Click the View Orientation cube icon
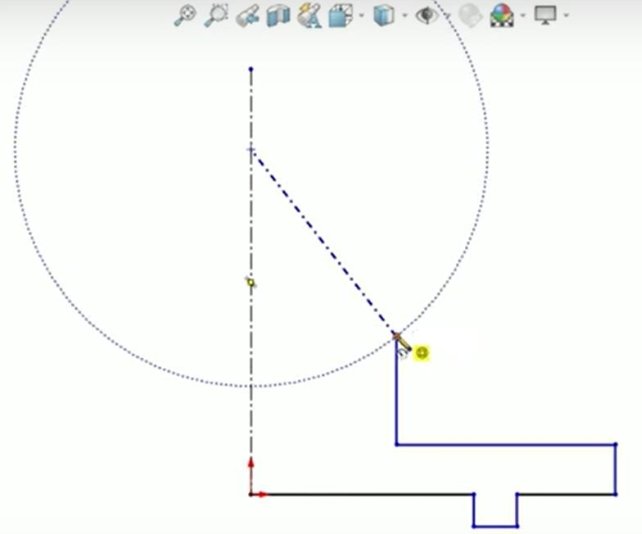 pyautogui.click(x=341, y=16)
